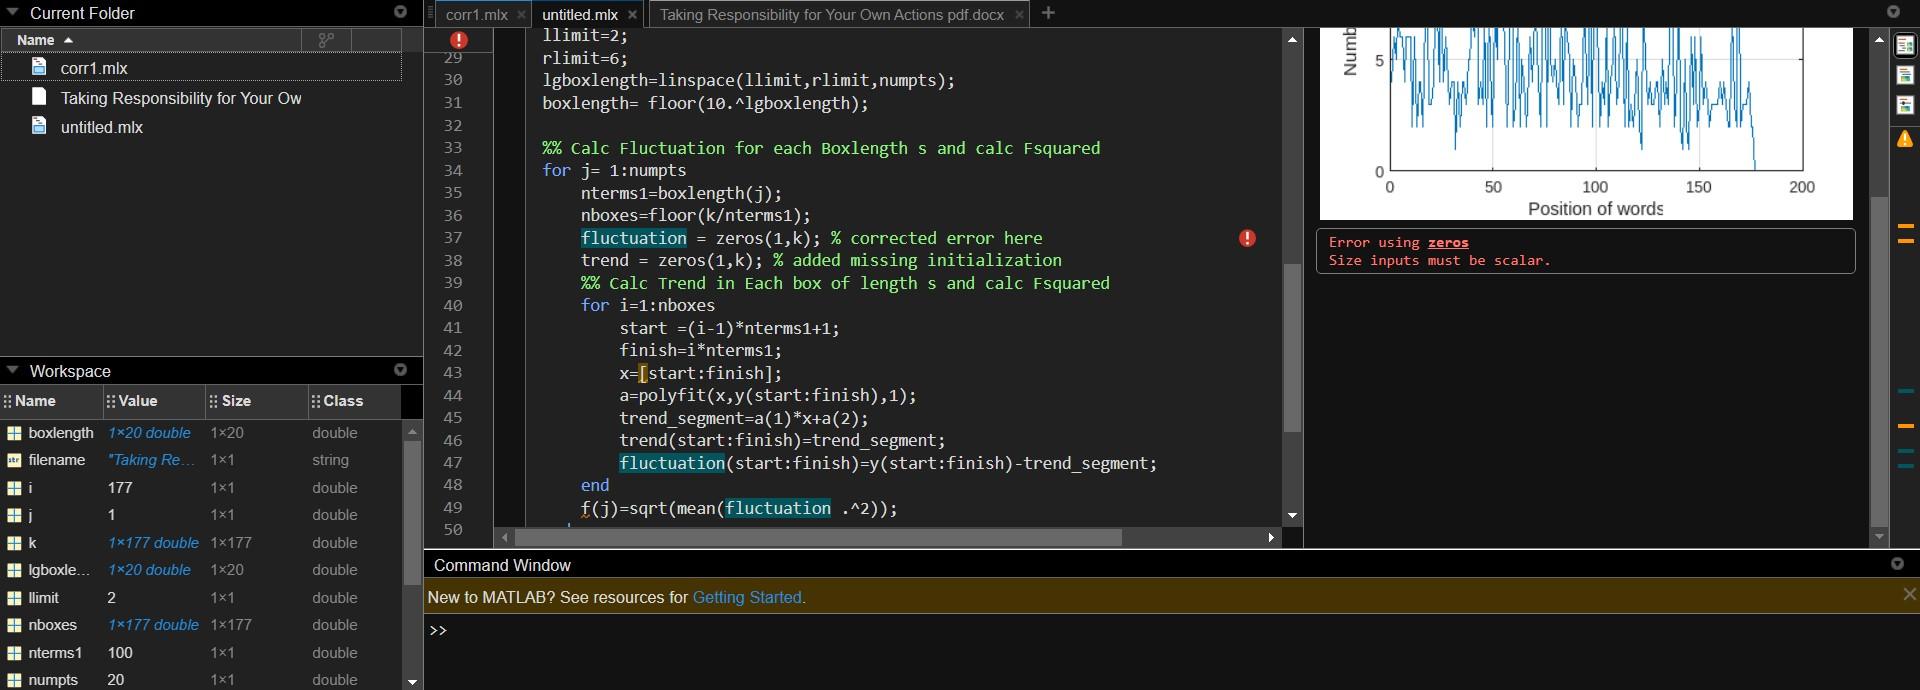
Task: Switch to Taking Responsibility docx tab
Action: 831,15
